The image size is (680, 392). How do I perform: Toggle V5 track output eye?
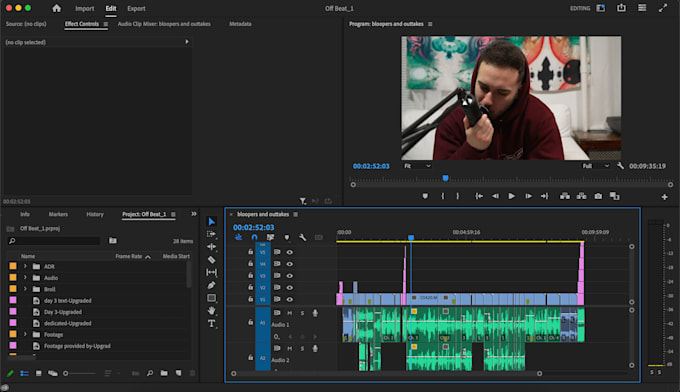click(x=290, y=252)
